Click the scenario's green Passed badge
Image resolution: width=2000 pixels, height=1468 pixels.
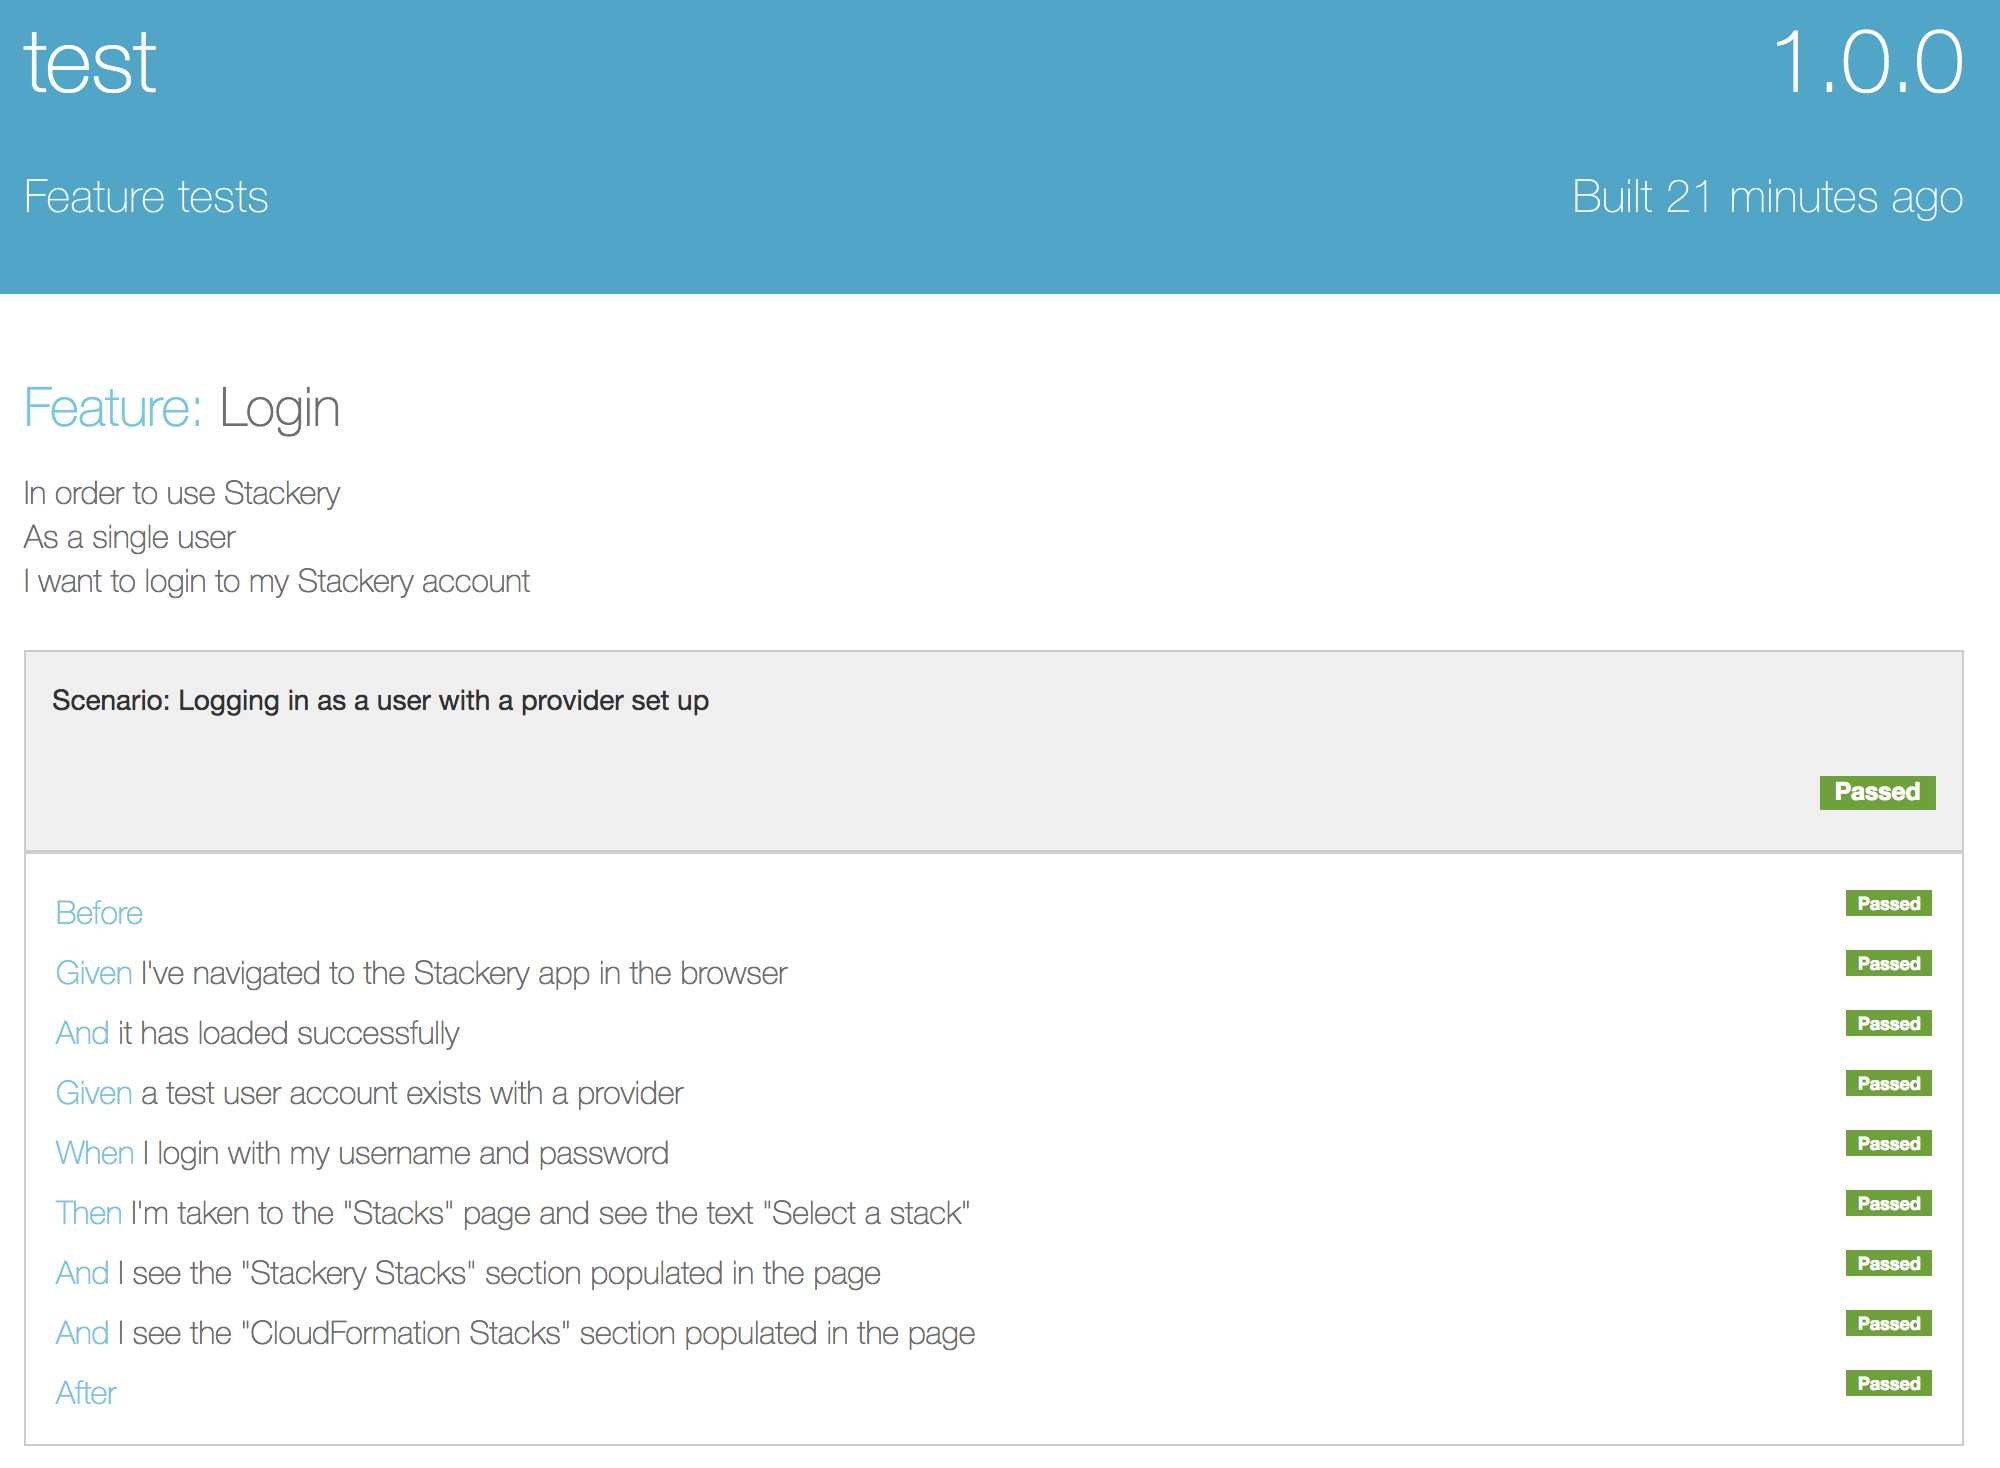[1877, 792]
